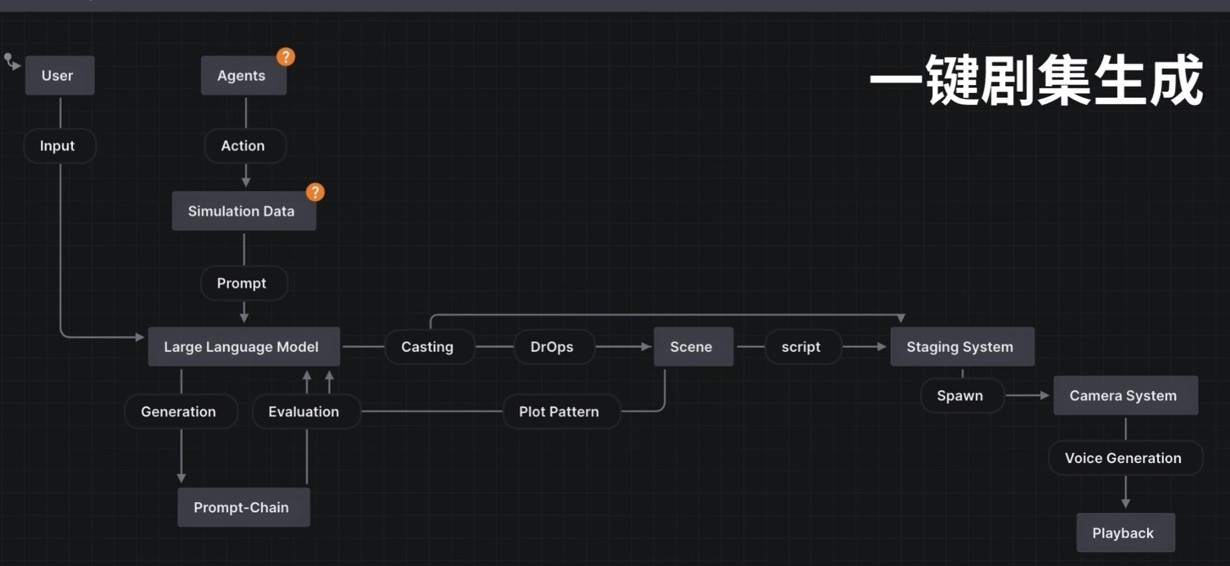This screenshot has height=566, width=1230.
Task: Click the Input edge label
Action: (60, 146)
